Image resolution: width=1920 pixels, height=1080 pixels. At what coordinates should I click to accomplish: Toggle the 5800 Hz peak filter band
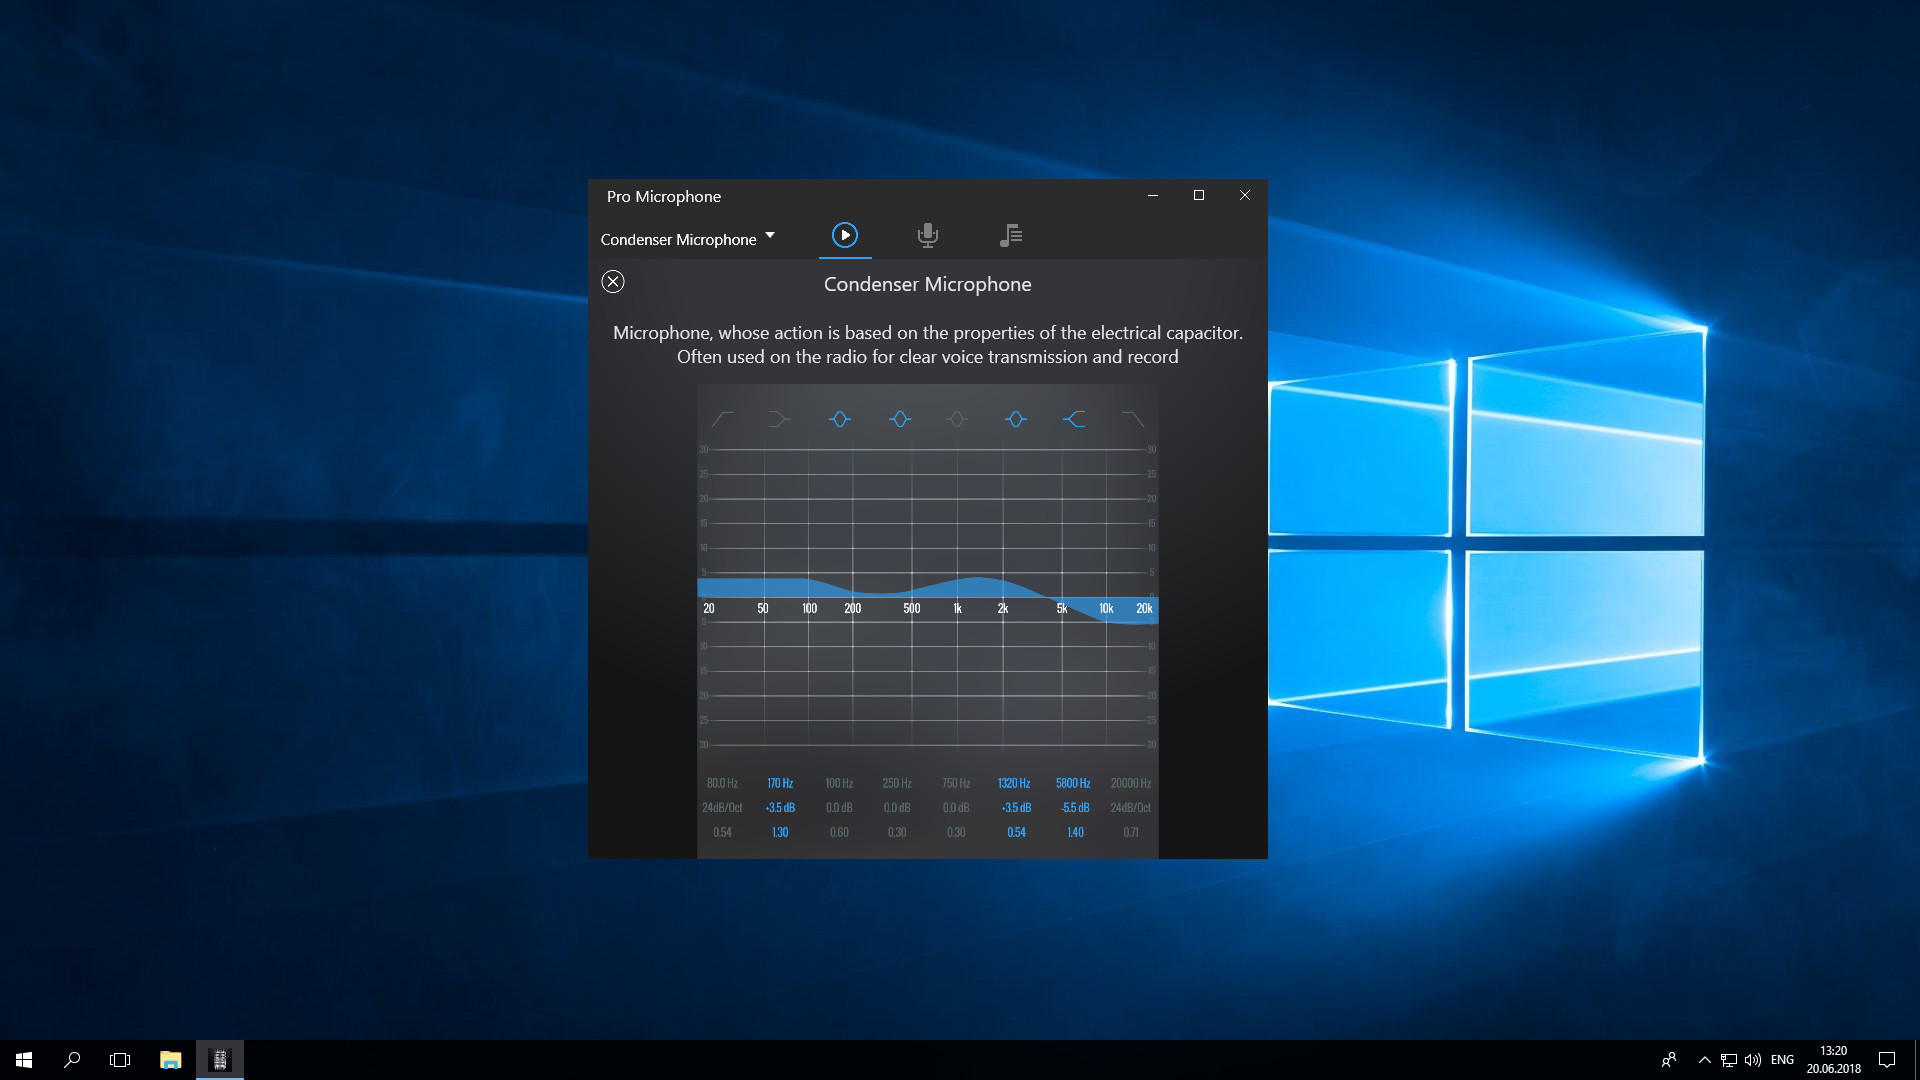pyautogui.click(x=1074, y=420)
